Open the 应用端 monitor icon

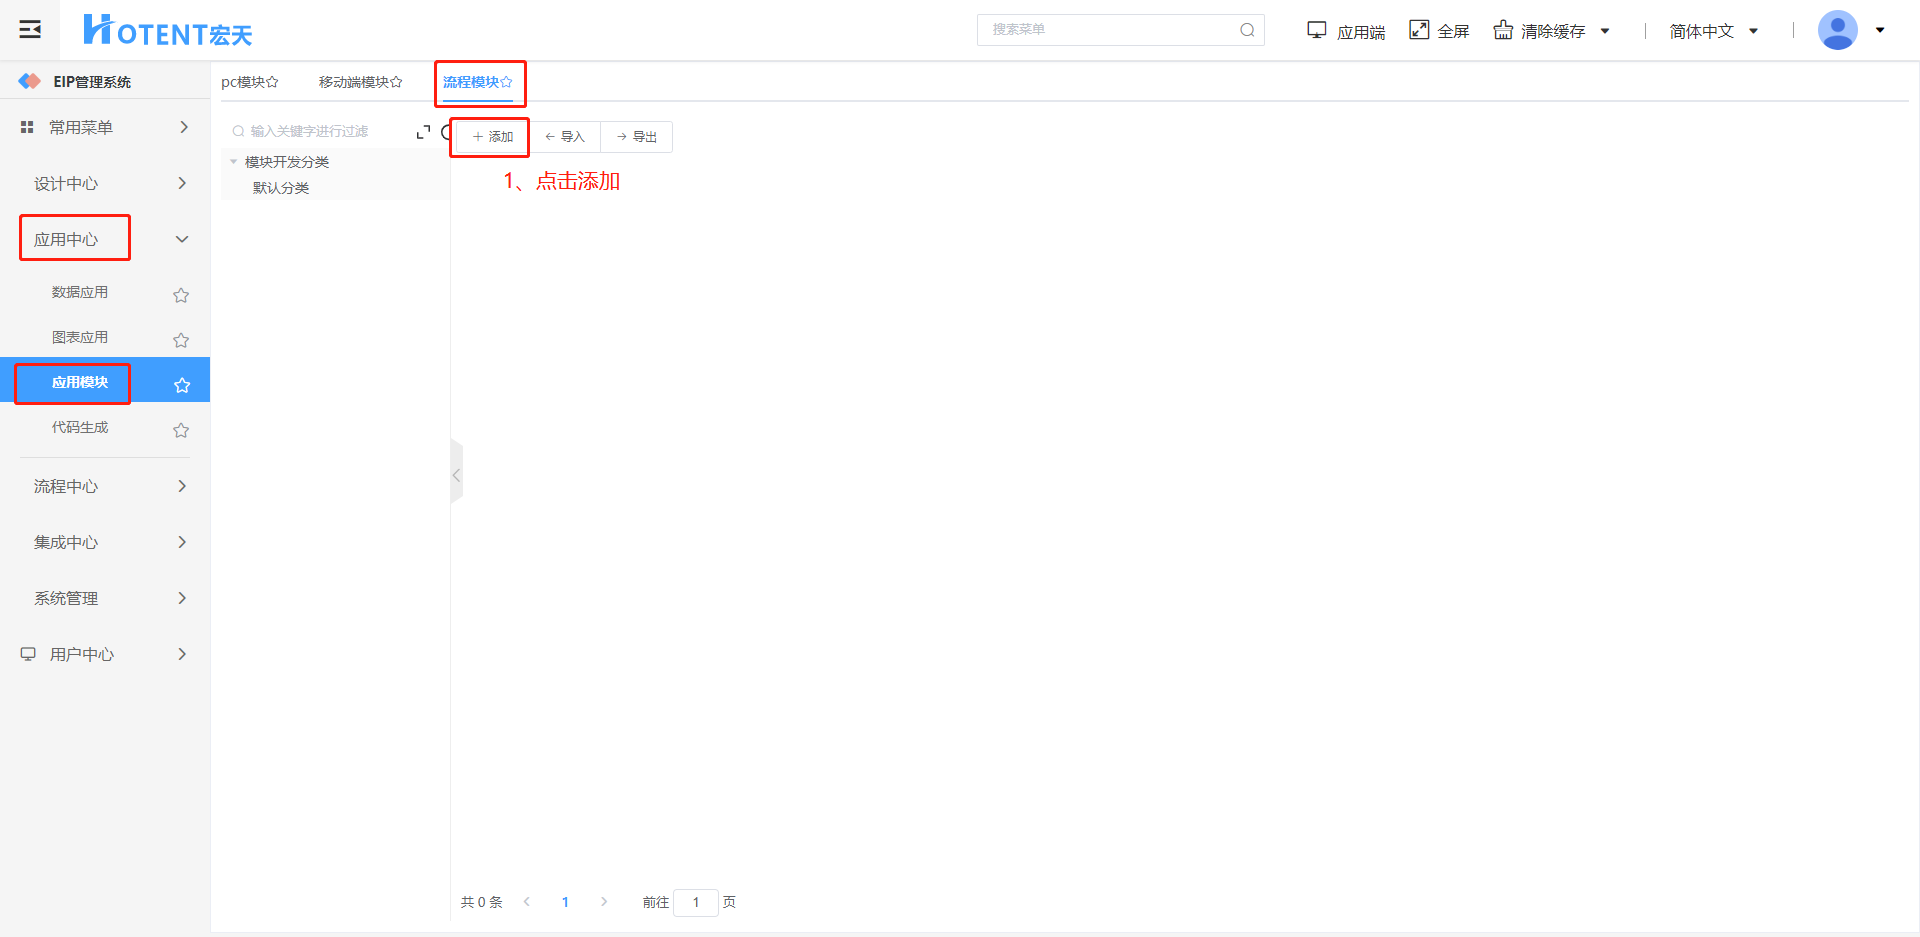1317,30
